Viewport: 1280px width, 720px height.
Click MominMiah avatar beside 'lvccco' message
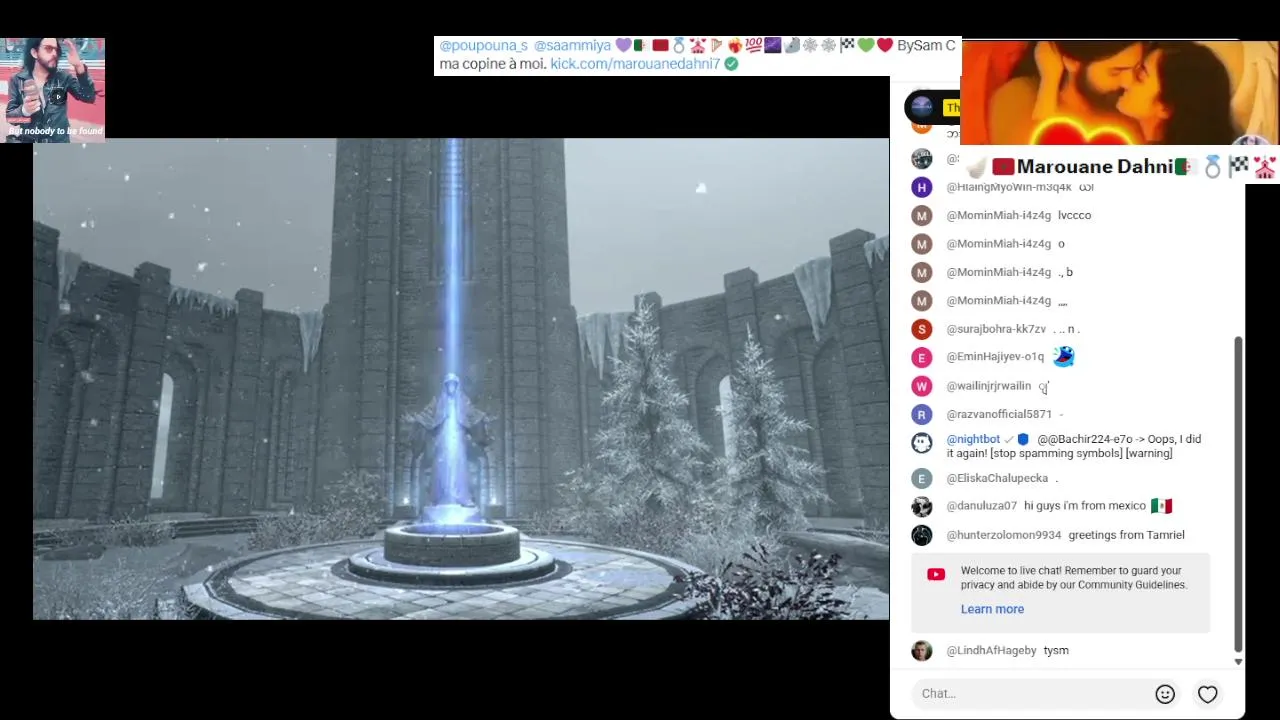click(922, 215)
